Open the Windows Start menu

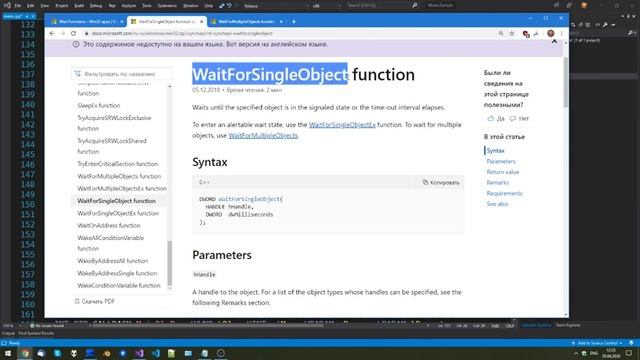coord(8,353)
